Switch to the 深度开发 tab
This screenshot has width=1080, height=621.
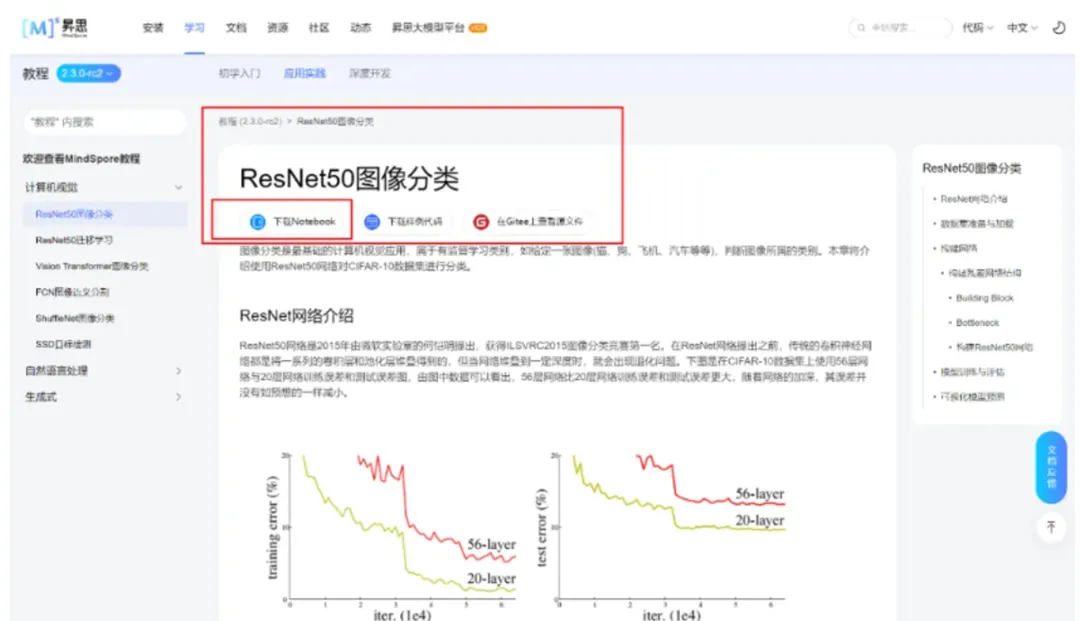click(369, 73)
